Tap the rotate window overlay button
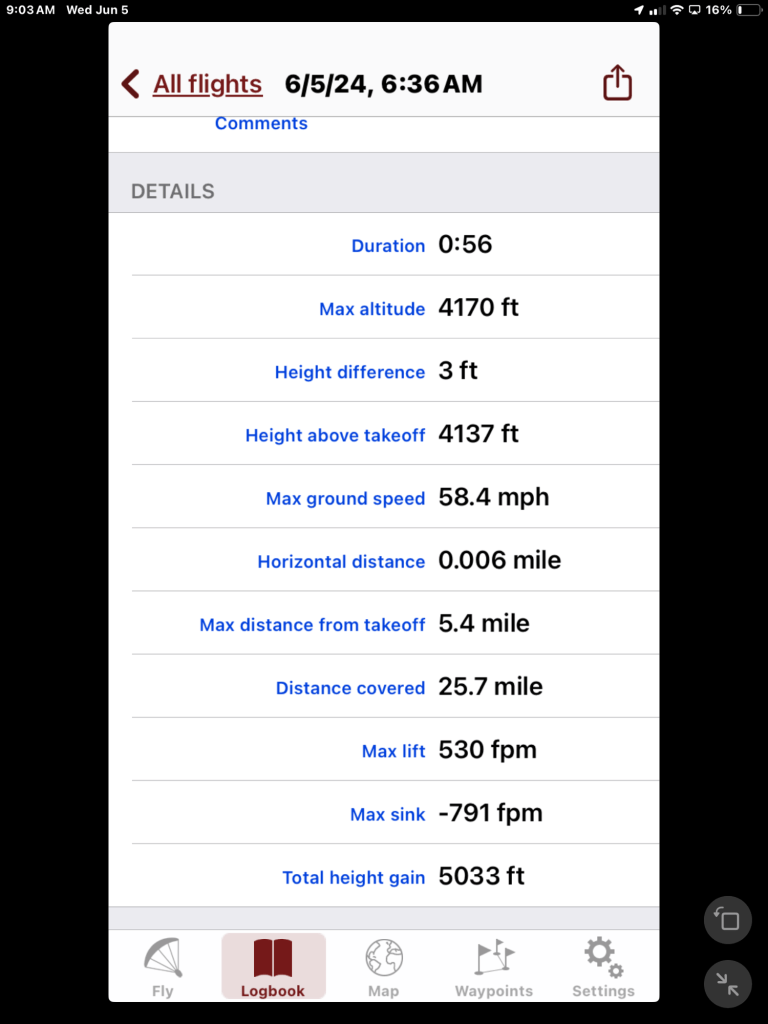Viewport: 768px width, 1024px height. coord(728,920)
